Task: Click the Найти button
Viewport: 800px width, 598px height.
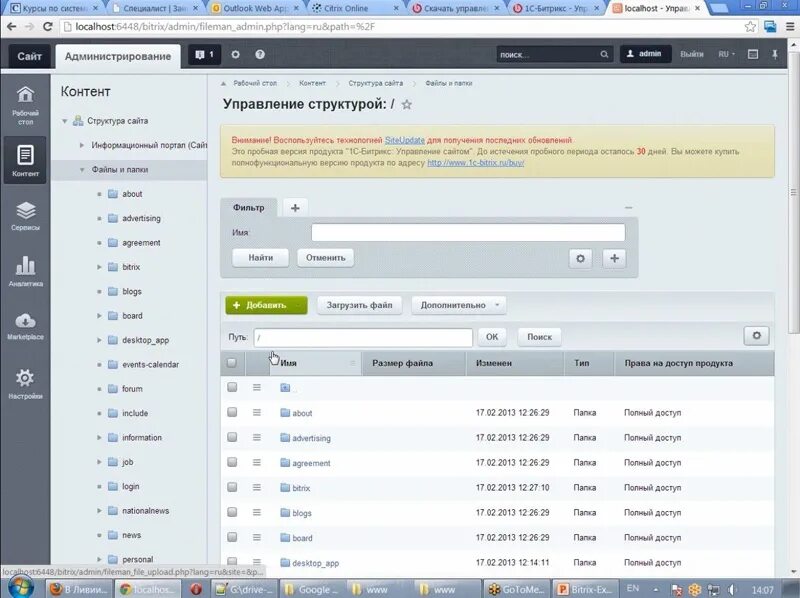Action: tap(261, 258)
